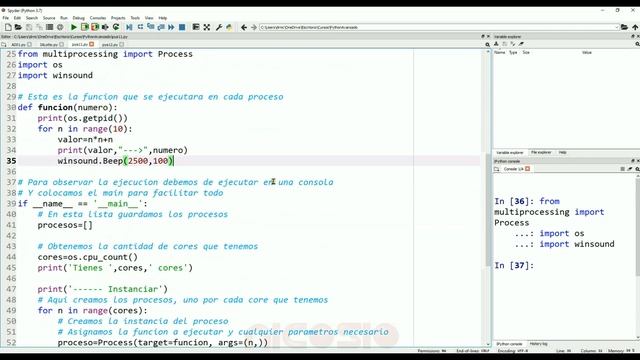Switch to Variable explorer tab
This screenshot has width=640, height=360.
pyautogui.click(x=509, y=152)
